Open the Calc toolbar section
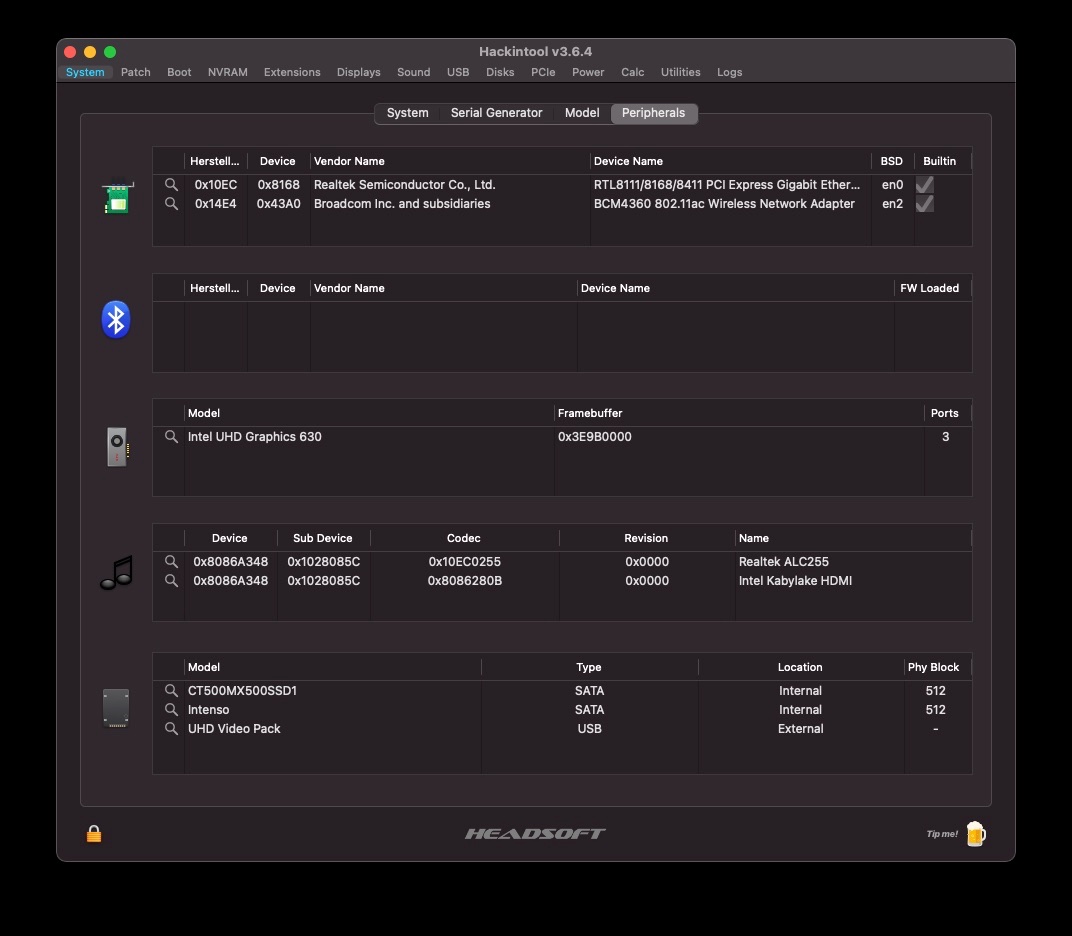The height and width of the screenshot is (936, 1072). pos(632,72)
